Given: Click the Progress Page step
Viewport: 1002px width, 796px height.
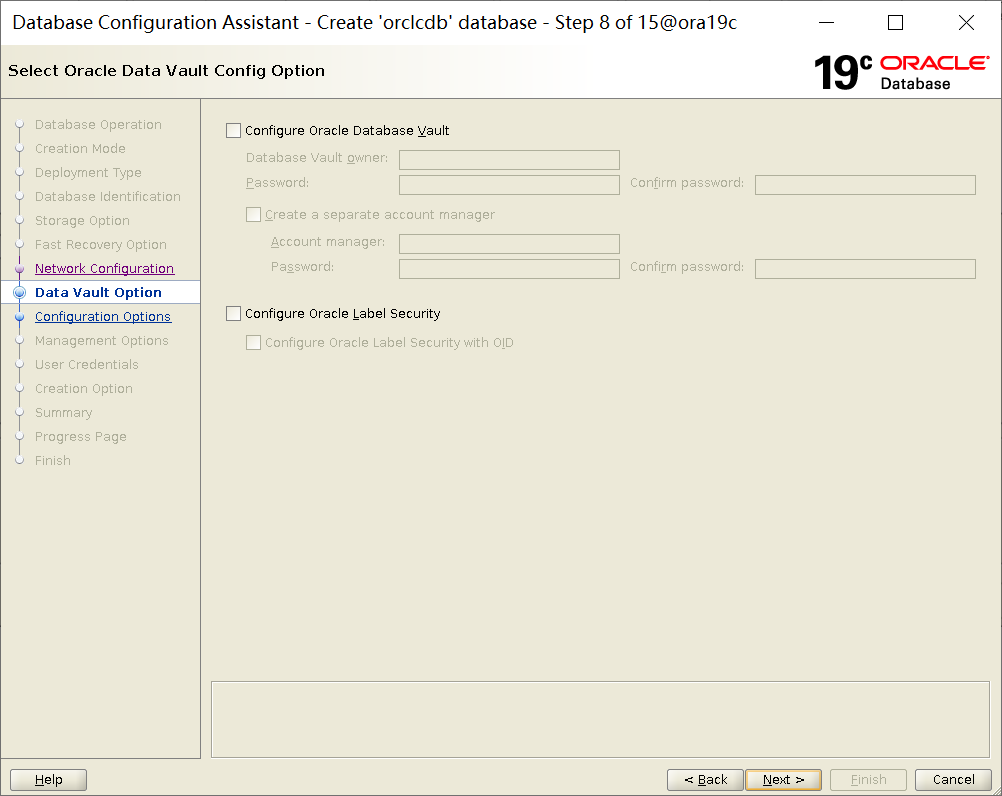Looking at the screenshot, I should (x=81, y=436).
